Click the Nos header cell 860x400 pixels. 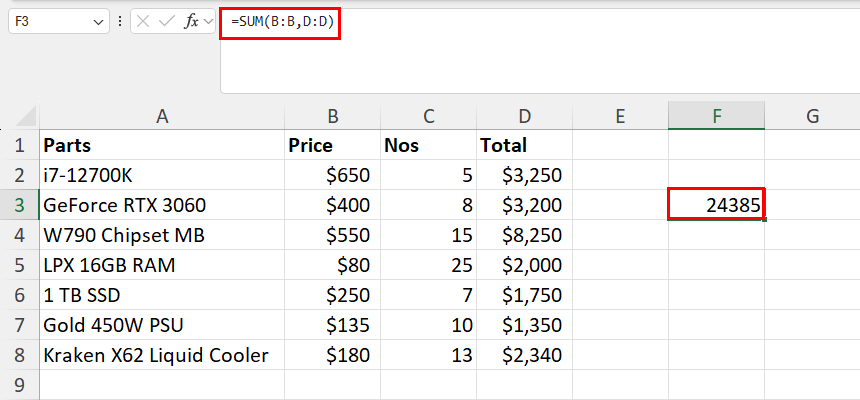pos(428,145)
